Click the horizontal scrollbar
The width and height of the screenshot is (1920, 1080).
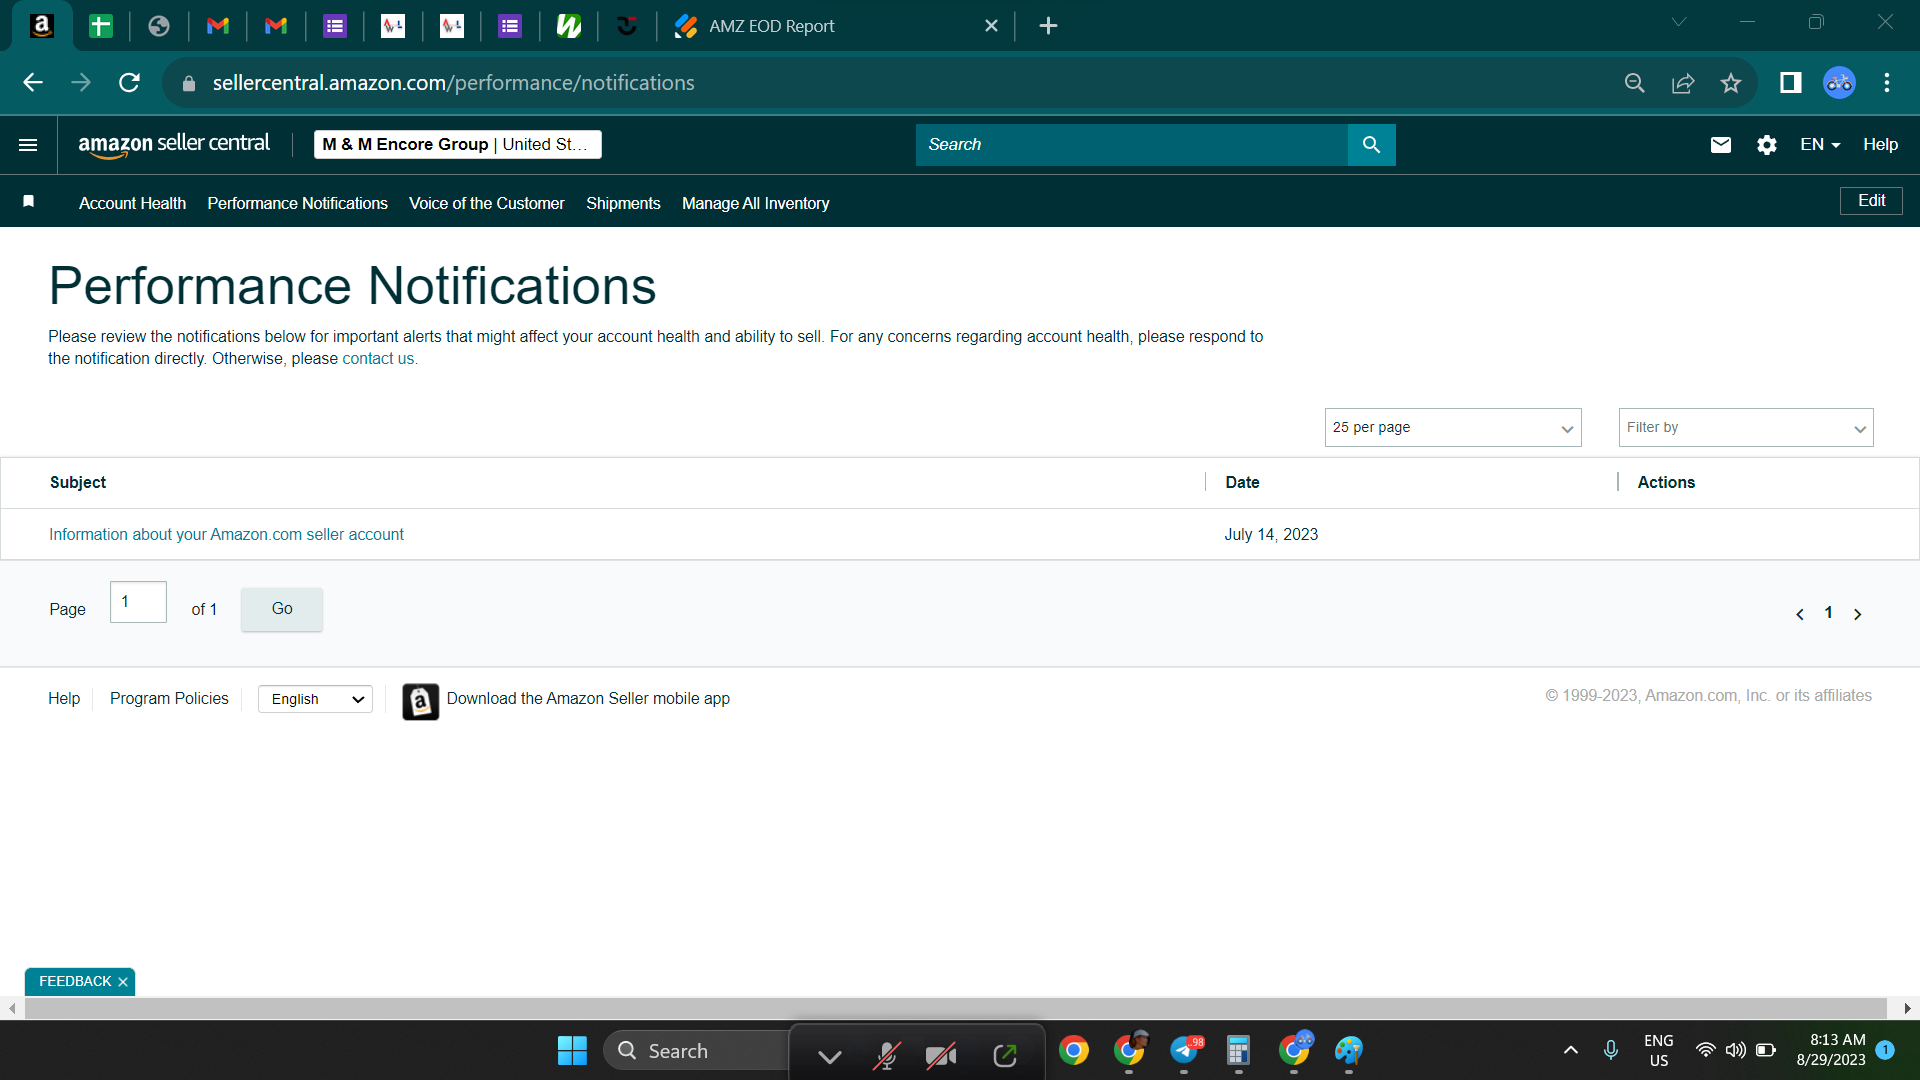(x=955, y=1009)
